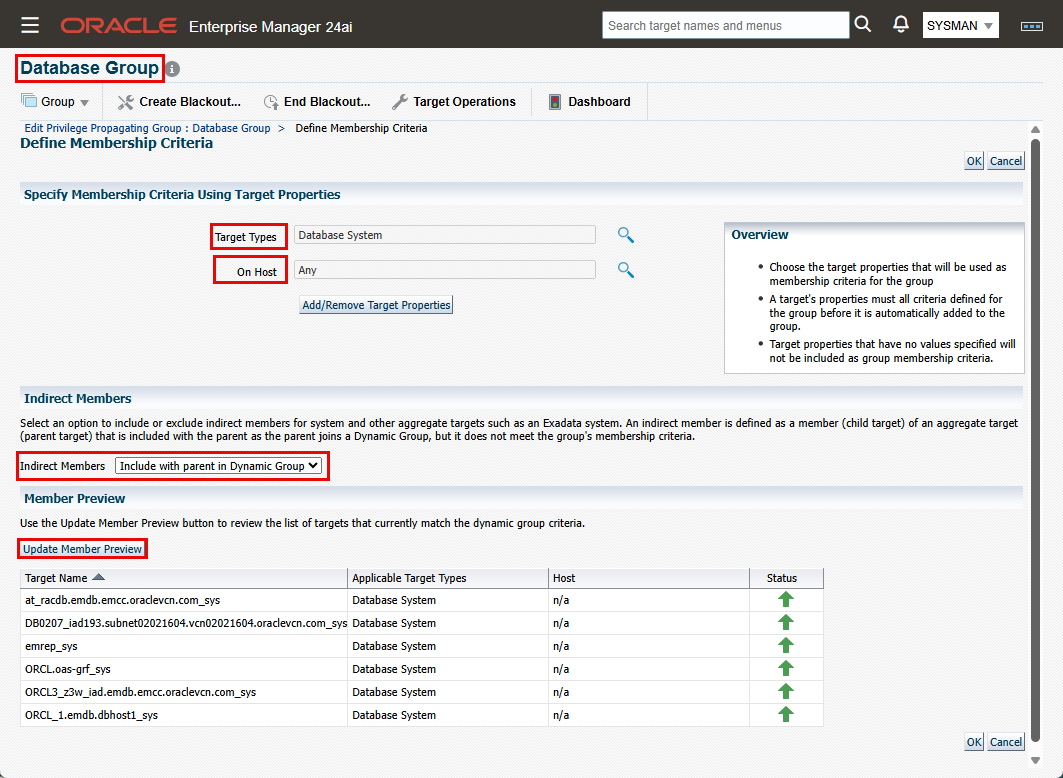Expand the Group menu
Image resolution: width=1063 pixels, height=778 pixels.
tap(56, 102)
